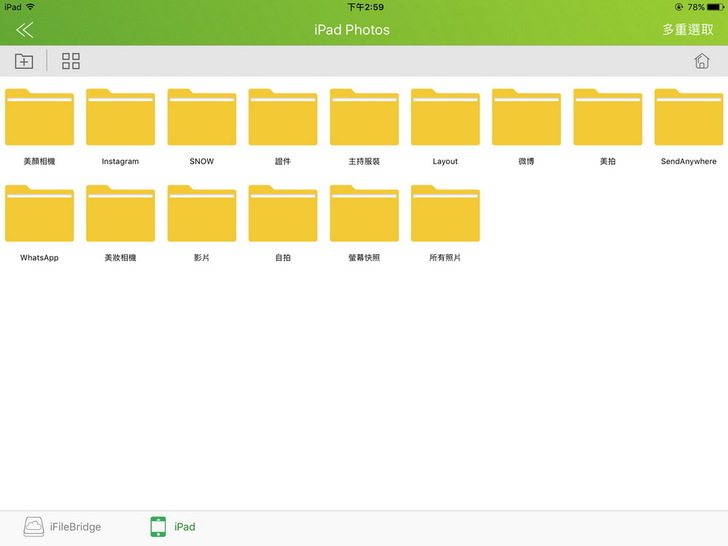Viewport: 728px width, 546px height.
Task: Open the WhatsApp folder
Action: (x=39, y=213)
